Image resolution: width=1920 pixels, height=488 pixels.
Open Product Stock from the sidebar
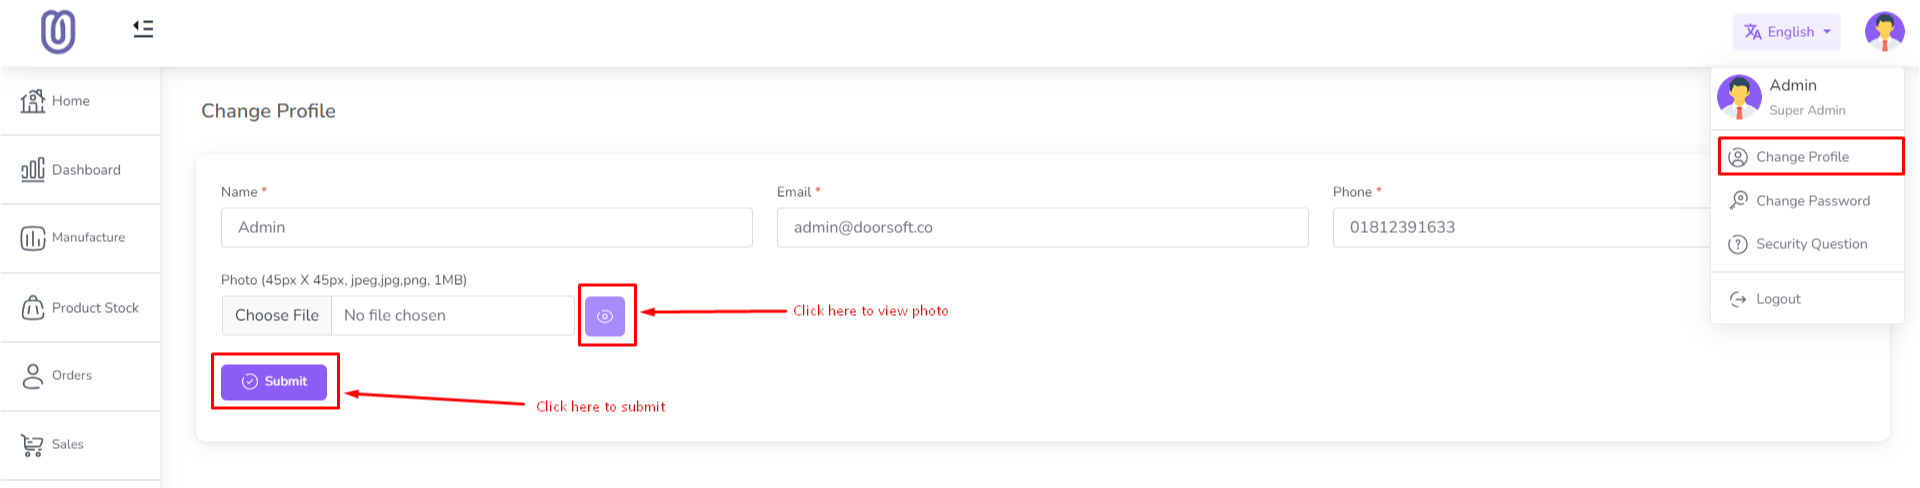94,308
